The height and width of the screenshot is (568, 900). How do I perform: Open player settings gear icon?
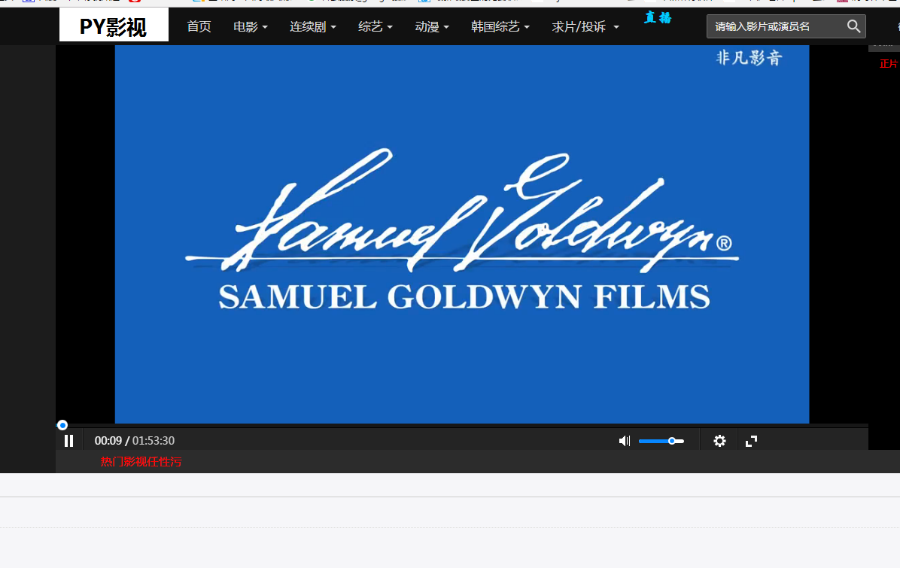719,441
